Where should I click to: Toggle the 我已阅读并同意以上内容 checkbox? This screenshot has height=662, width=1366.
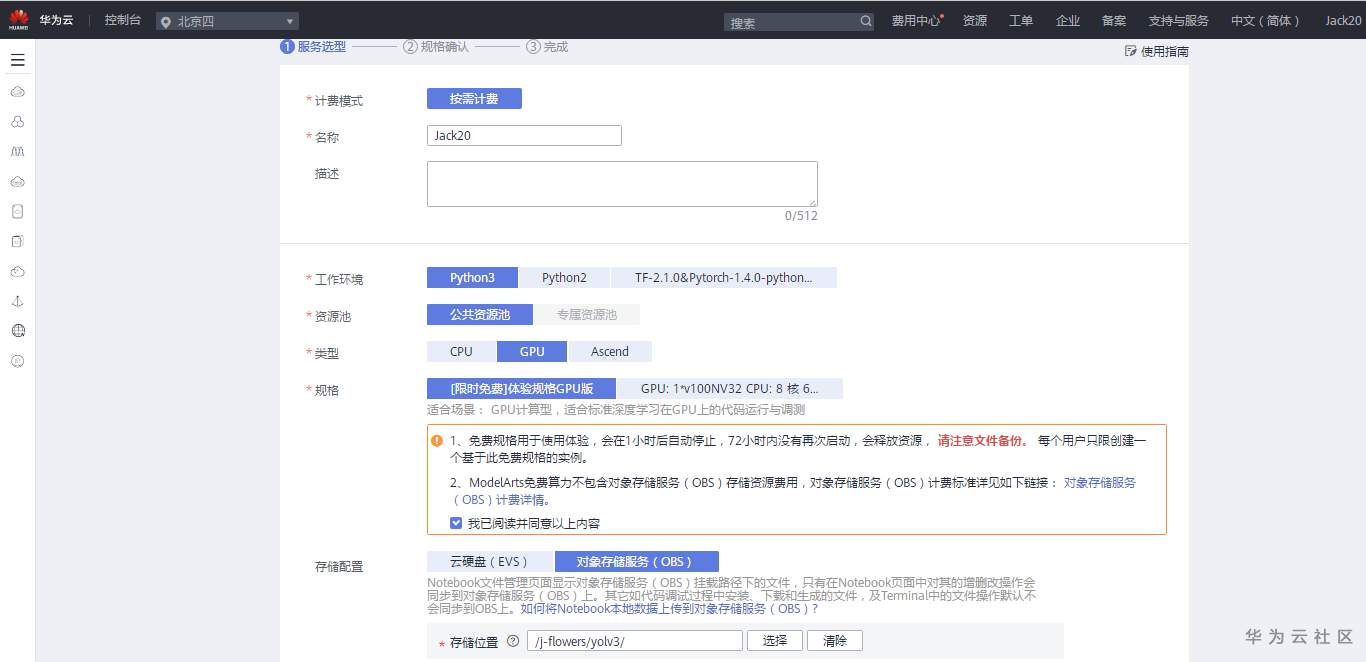click(456, 523)
